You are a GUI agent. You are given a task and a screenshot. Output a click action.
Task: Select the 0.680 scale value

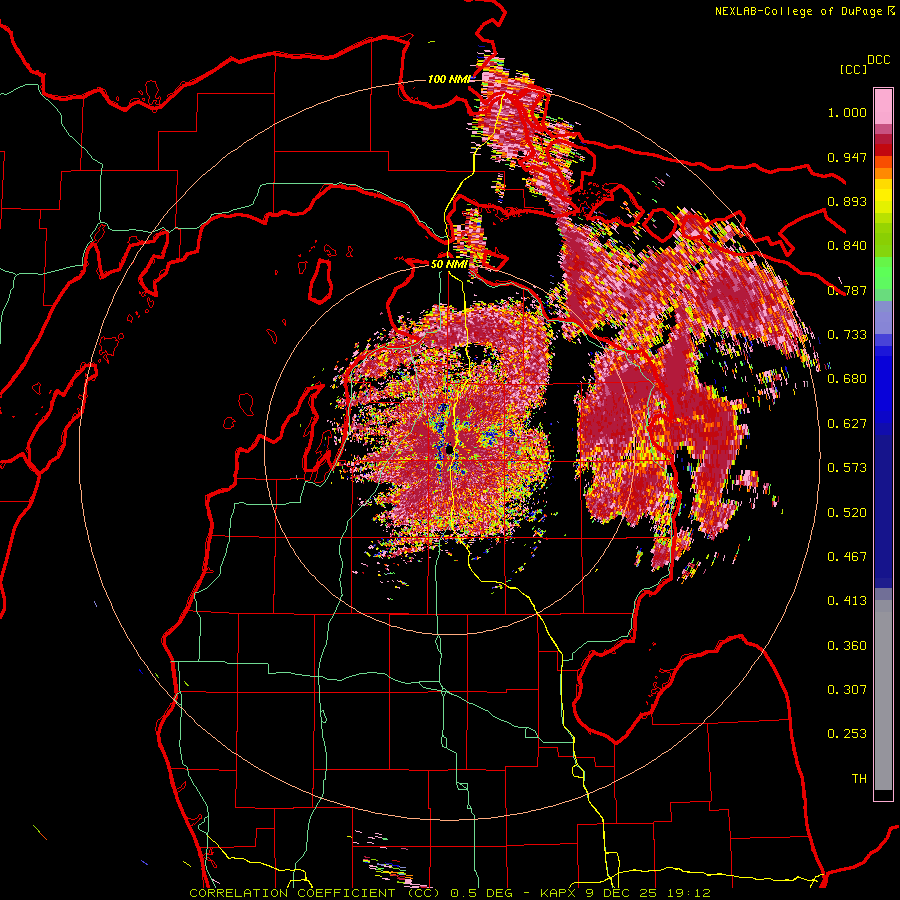point(847,379)
